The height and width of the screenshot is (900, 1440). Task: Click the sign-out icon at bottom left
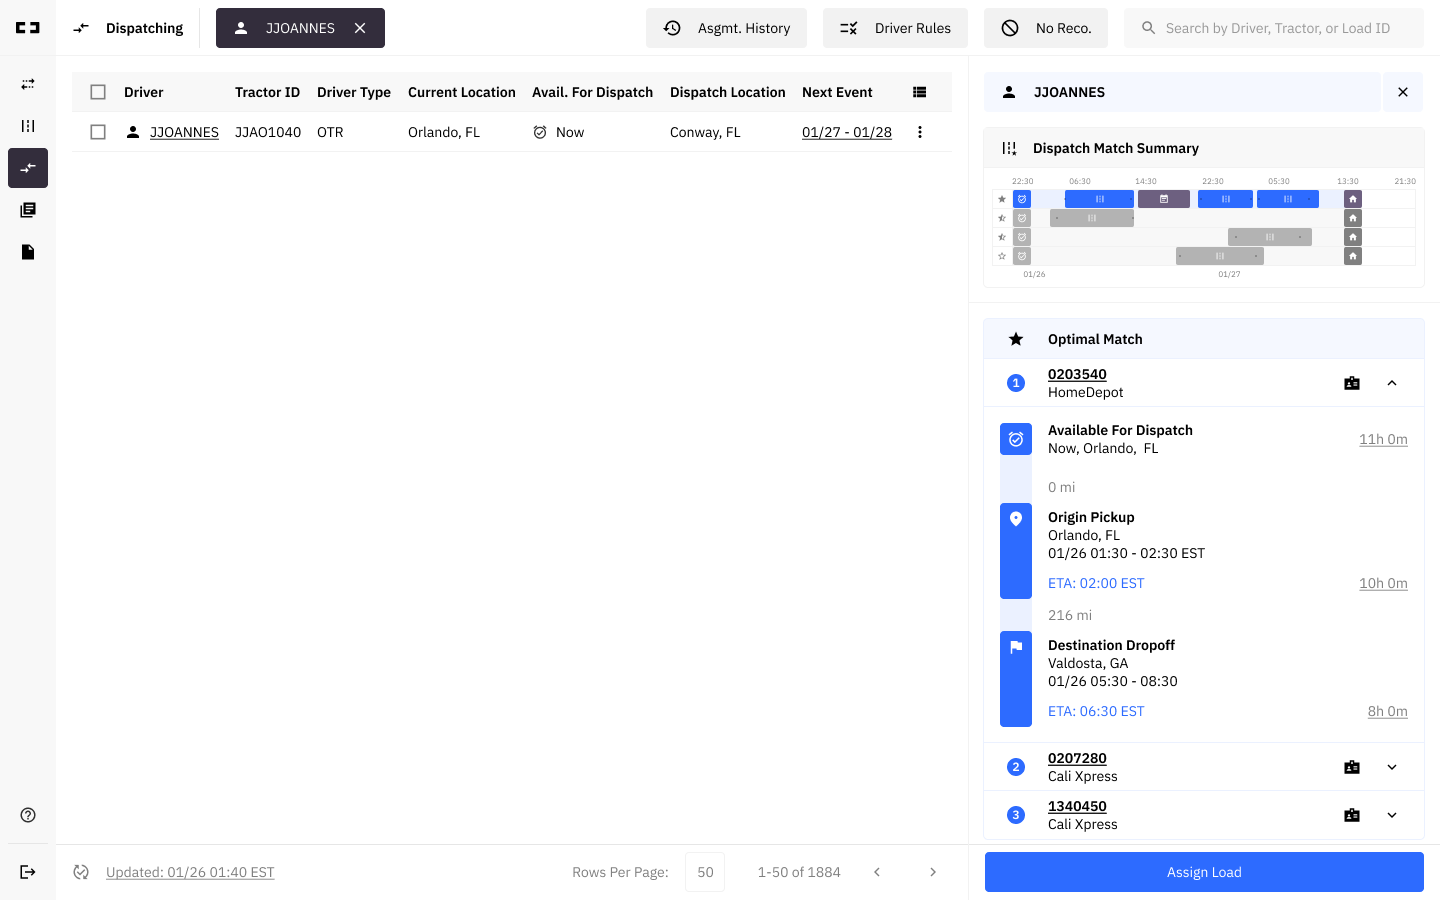click(27, 870)
